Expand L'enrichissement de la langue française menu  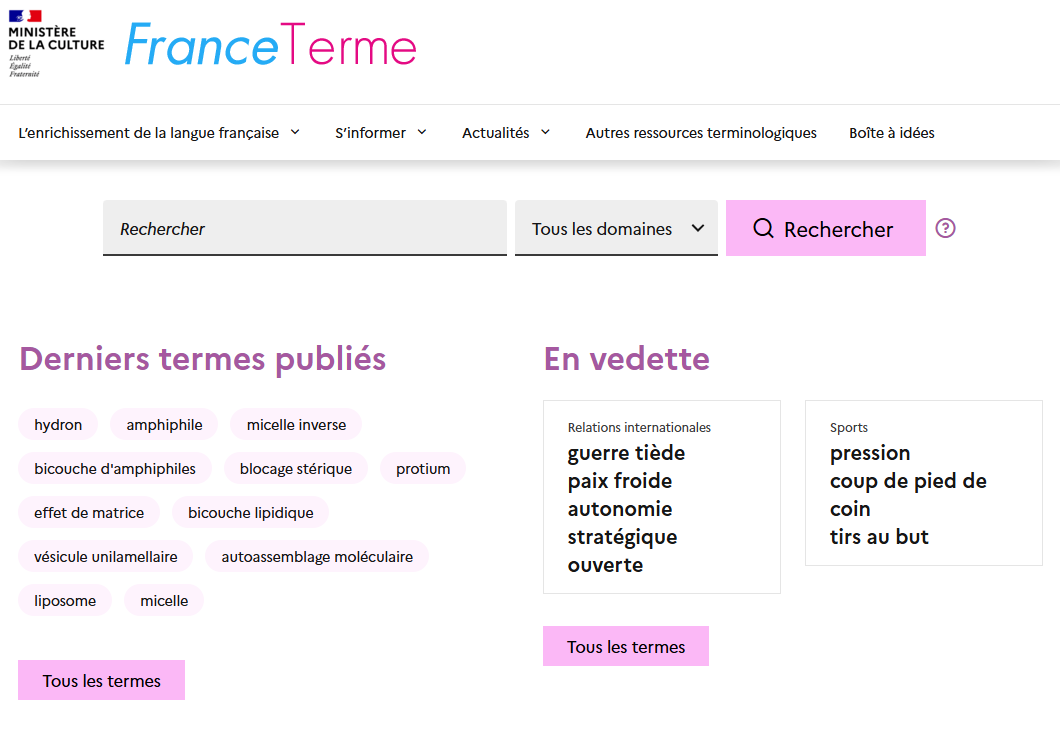(x=159, y=133)
